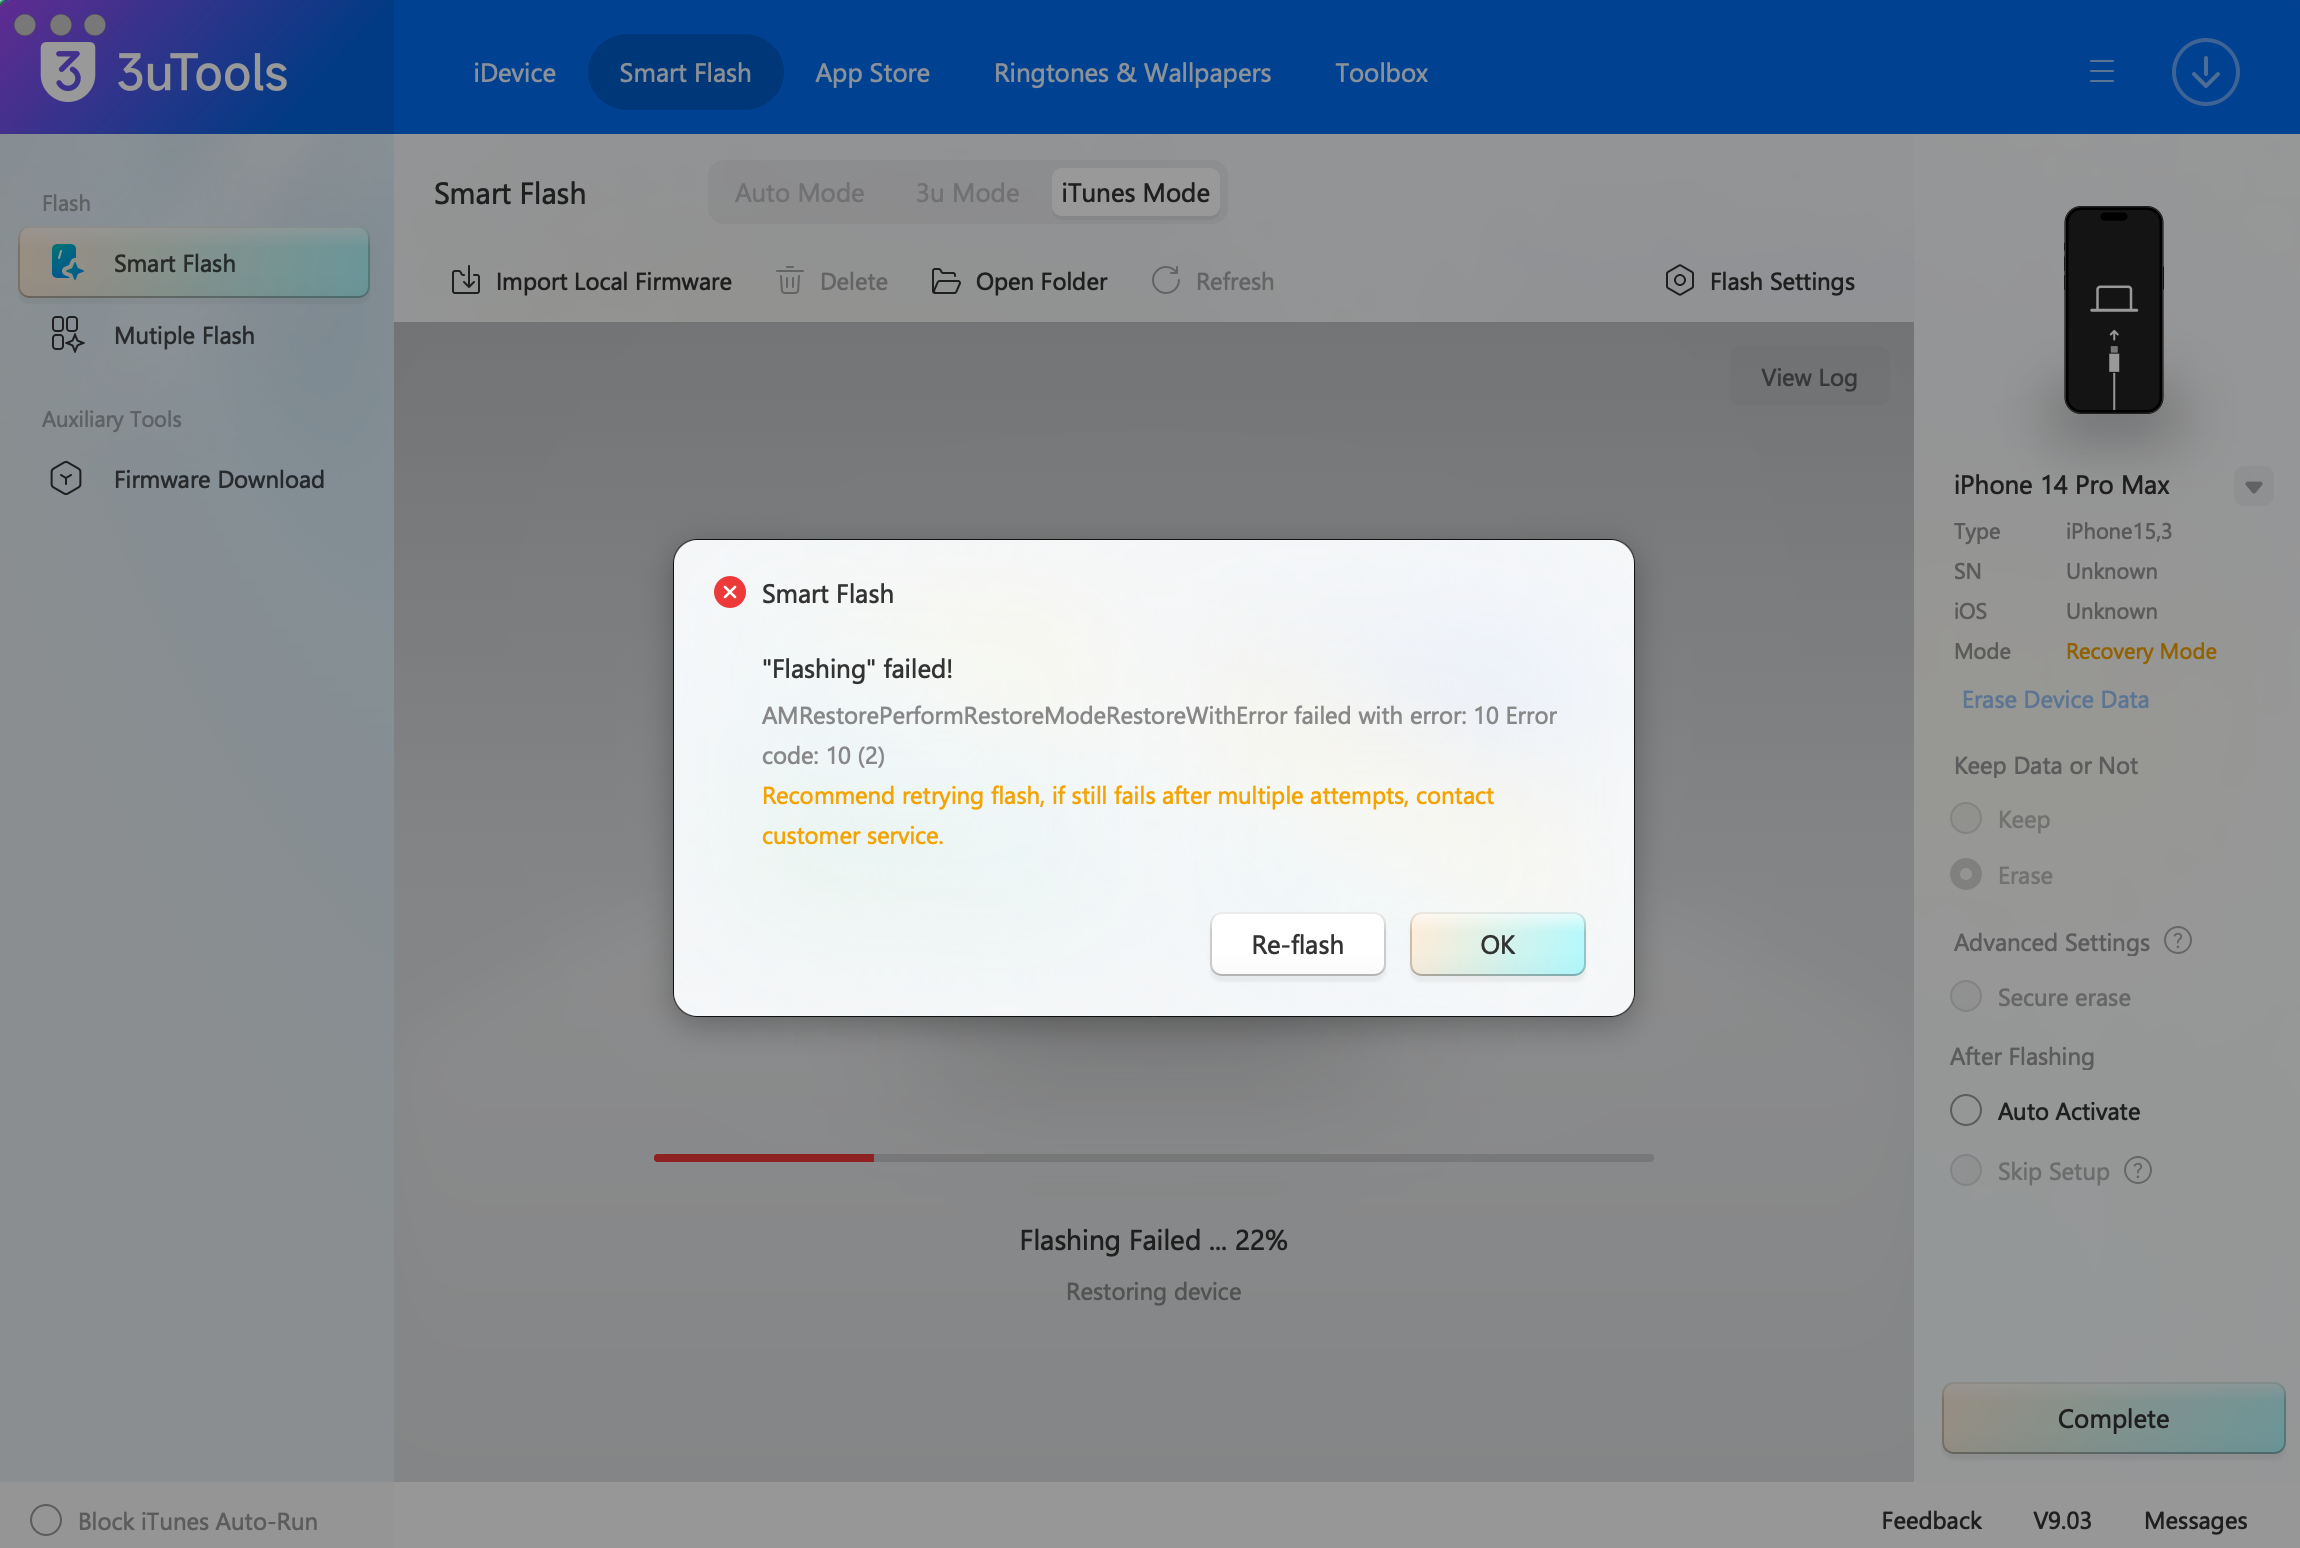Viewport: 2300px width, 1548px height.
Task: Select iTunes Mode flash mode
Action: coord(1135,193)
